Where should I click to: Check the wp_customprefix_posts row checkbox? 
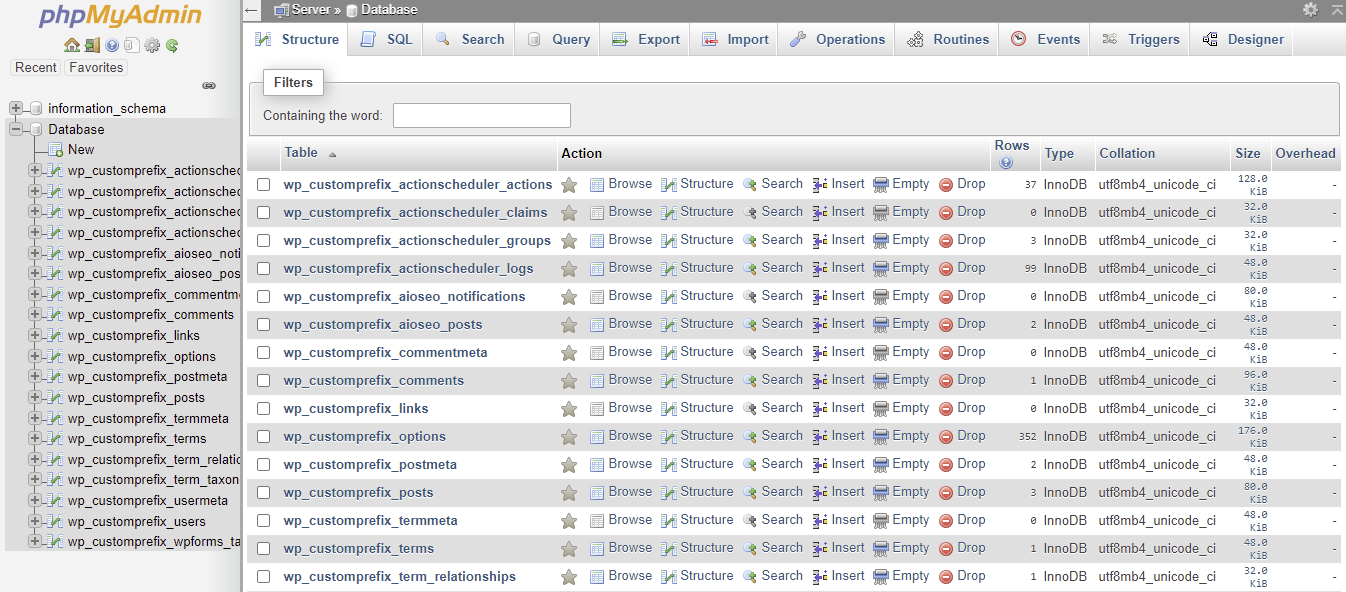263,492
